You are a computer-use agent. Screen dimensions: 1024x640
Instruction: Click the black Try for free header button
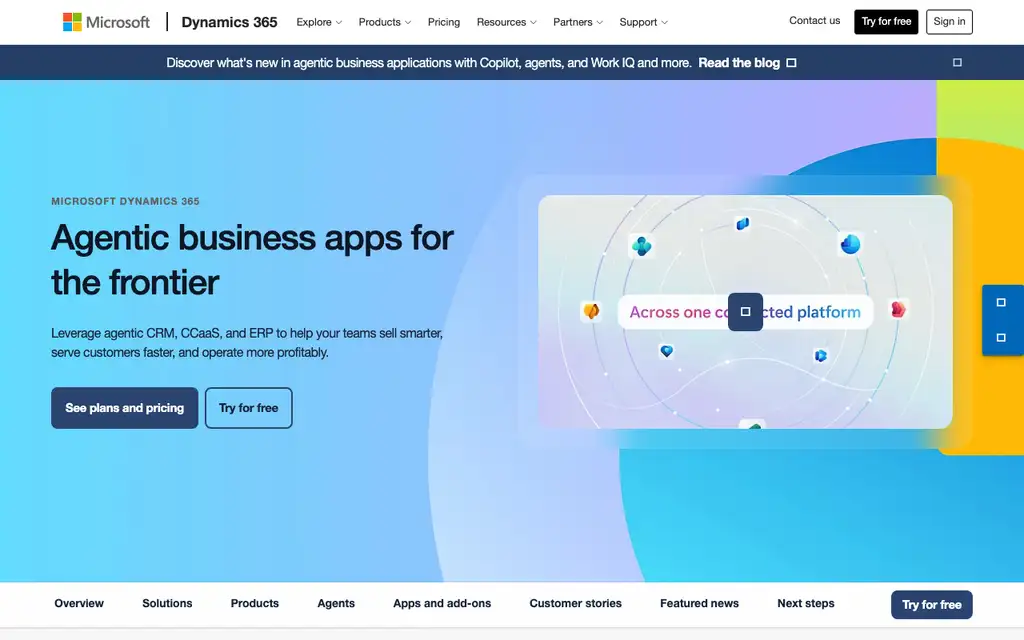886,22
